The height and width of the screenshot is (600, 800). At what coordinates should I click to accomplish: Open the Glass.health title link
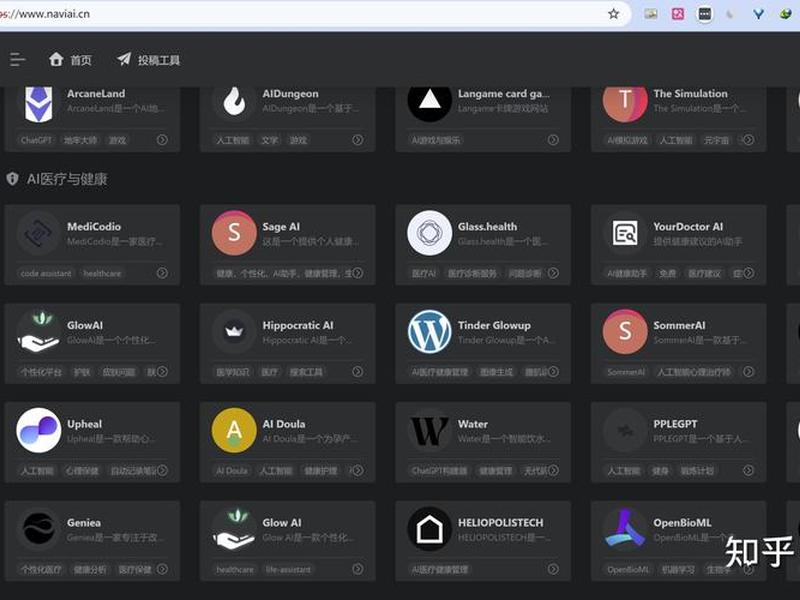pyautogui.click(x=487, y=227)
